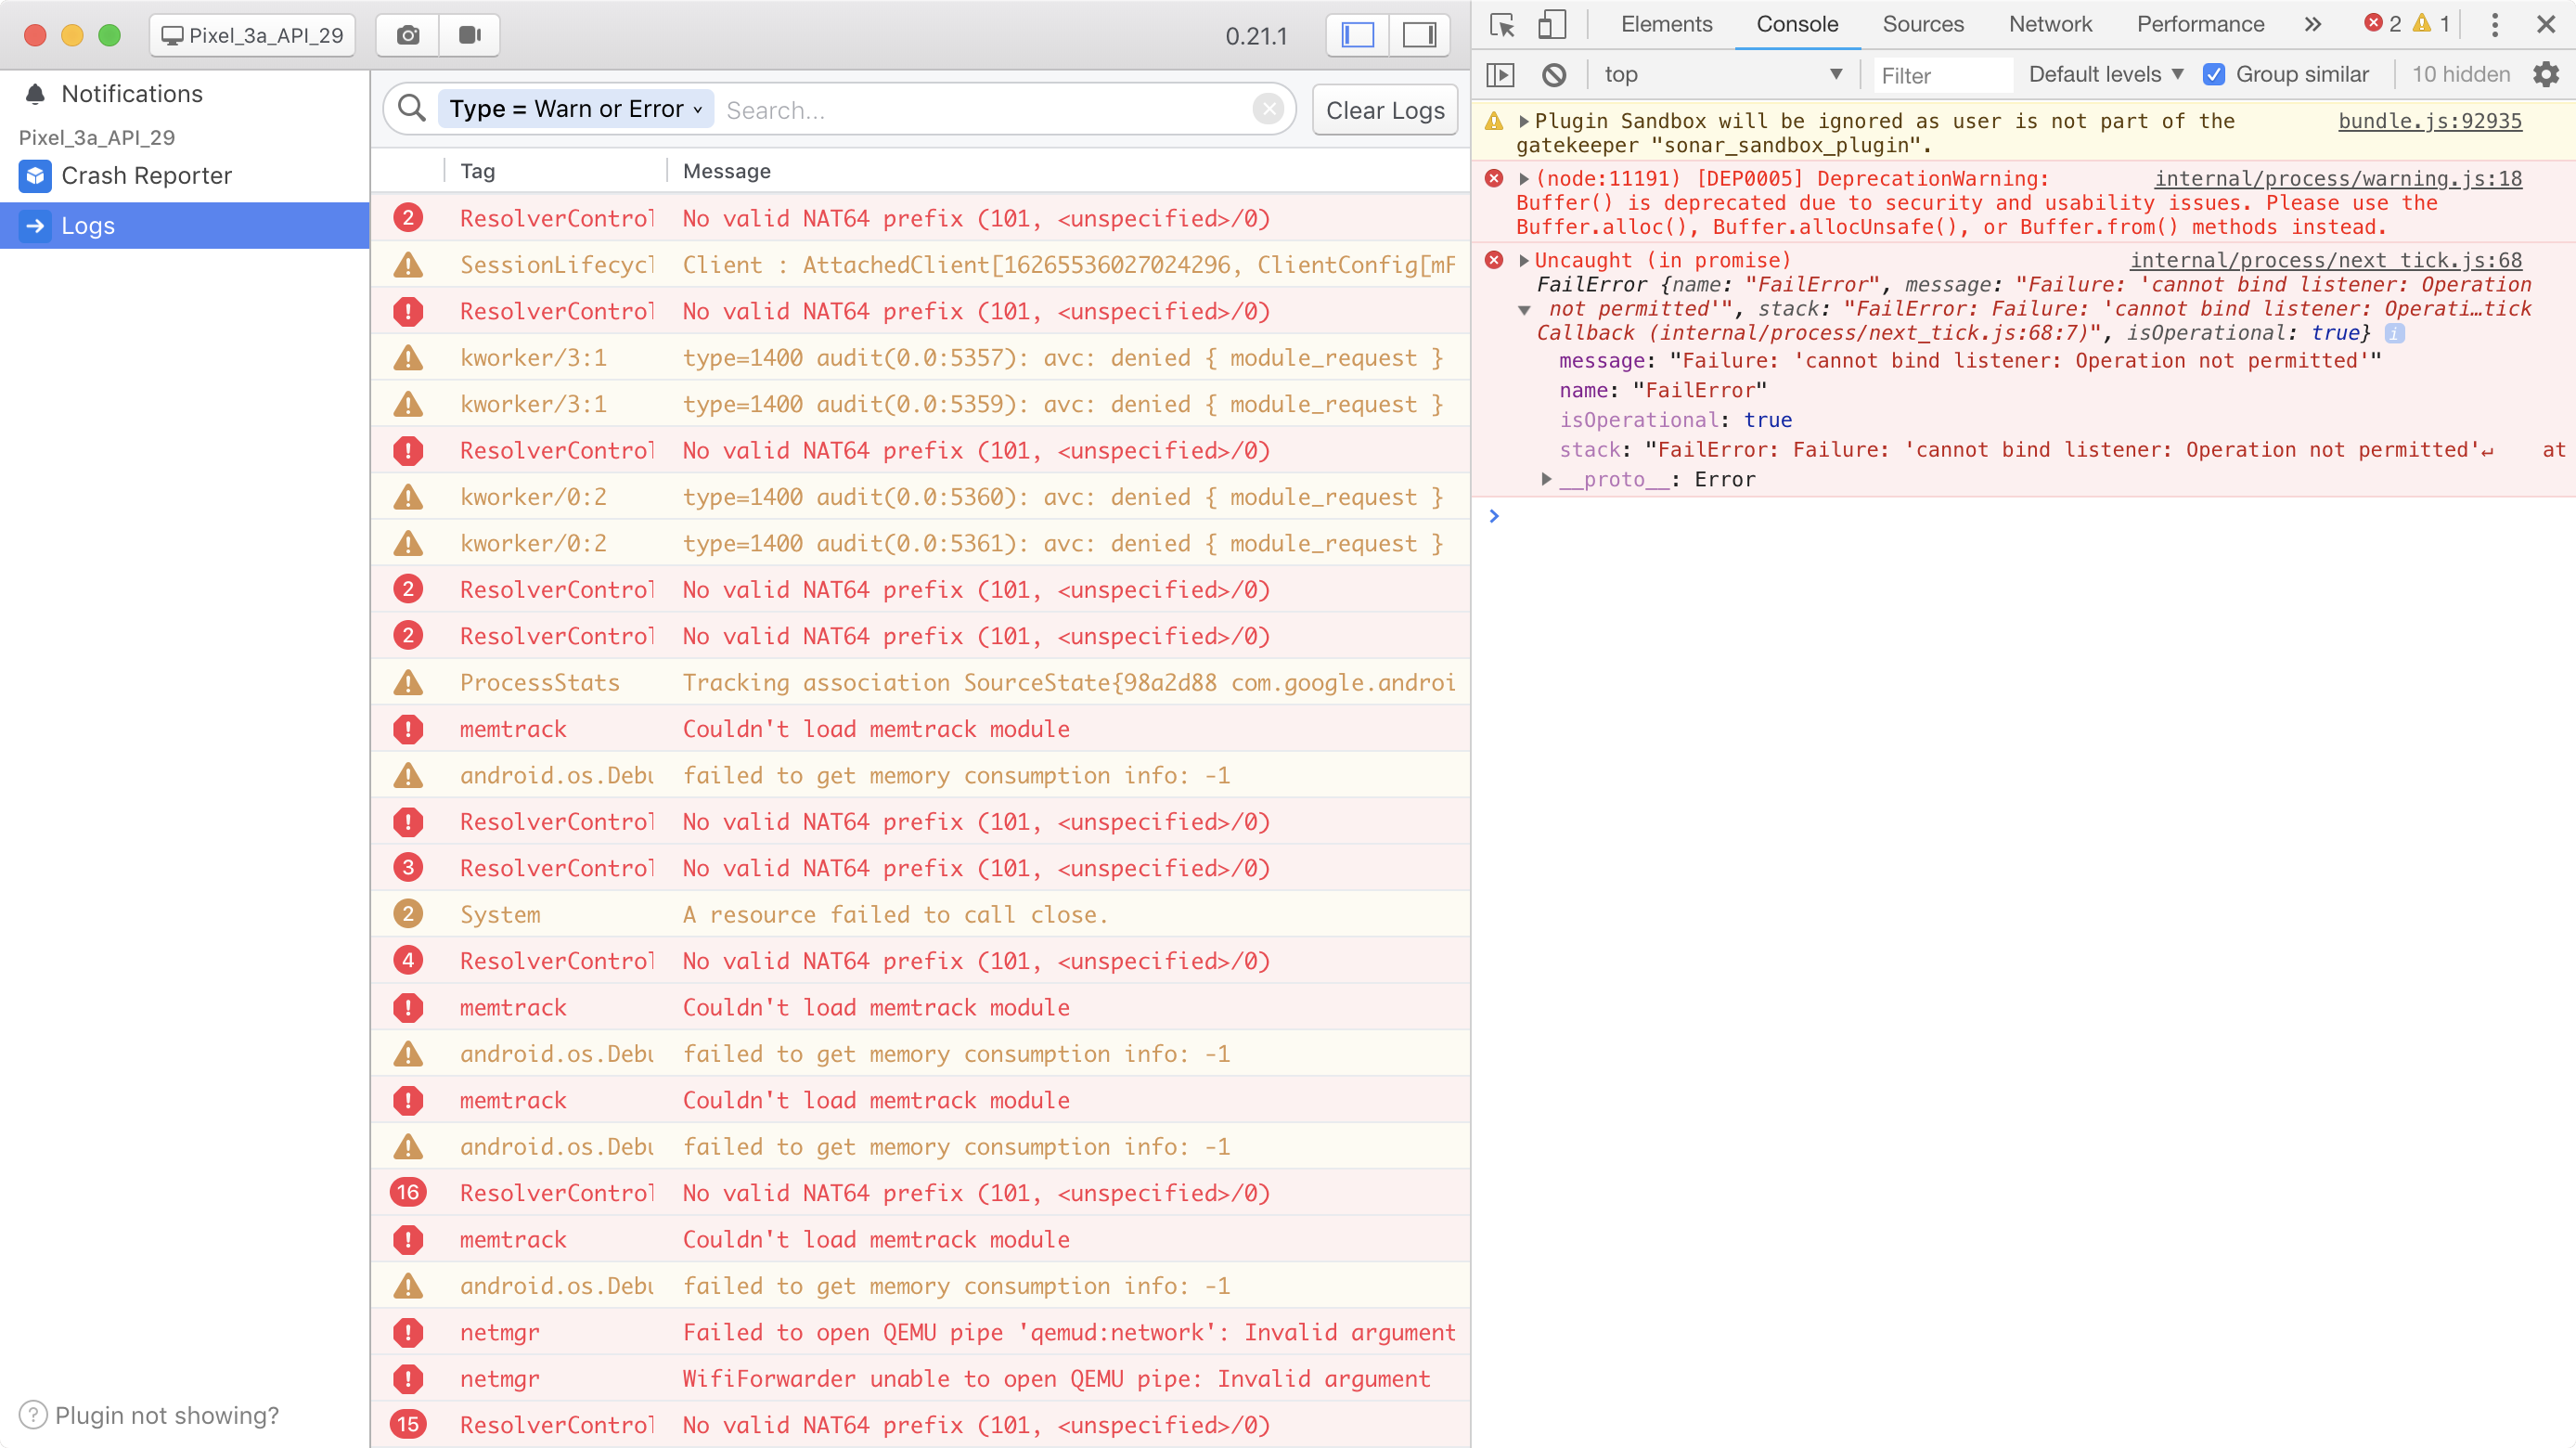Screen dimensions: 2576x1448
Task: Click the log search magnifier icon
Action: (412, 108)
